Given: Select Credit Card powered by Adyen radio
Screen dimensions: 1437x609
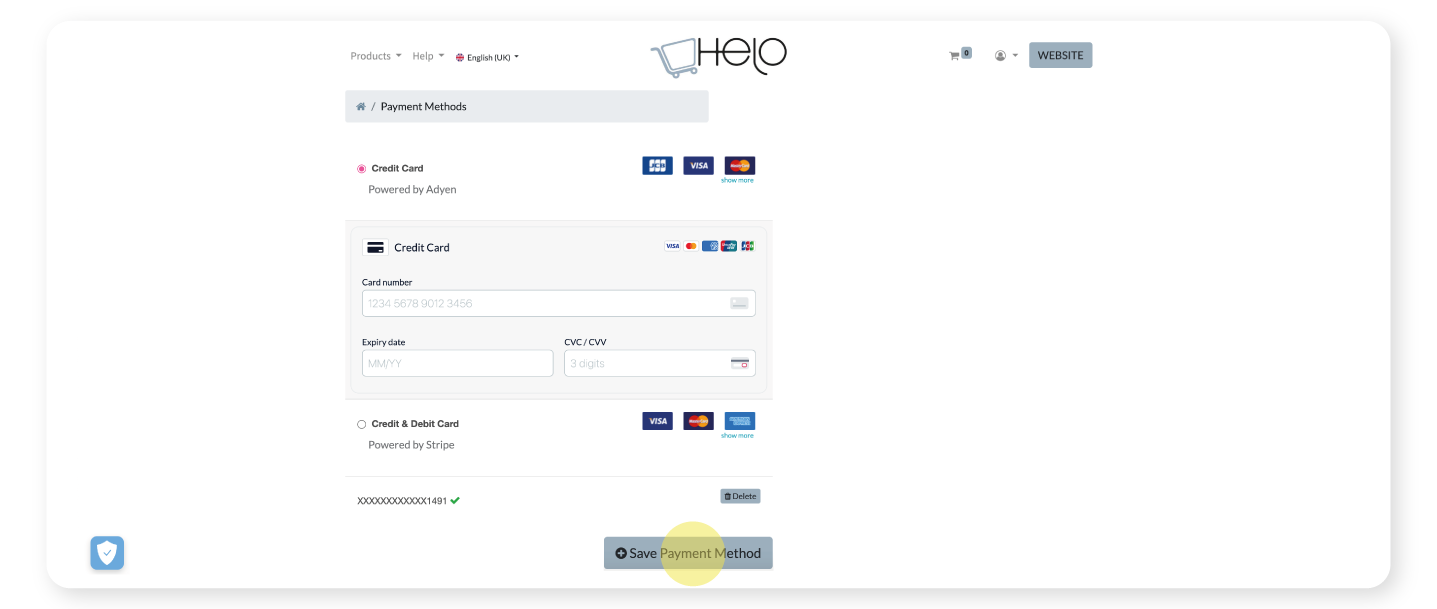Looking at the screenshot, I should (362, 169).
